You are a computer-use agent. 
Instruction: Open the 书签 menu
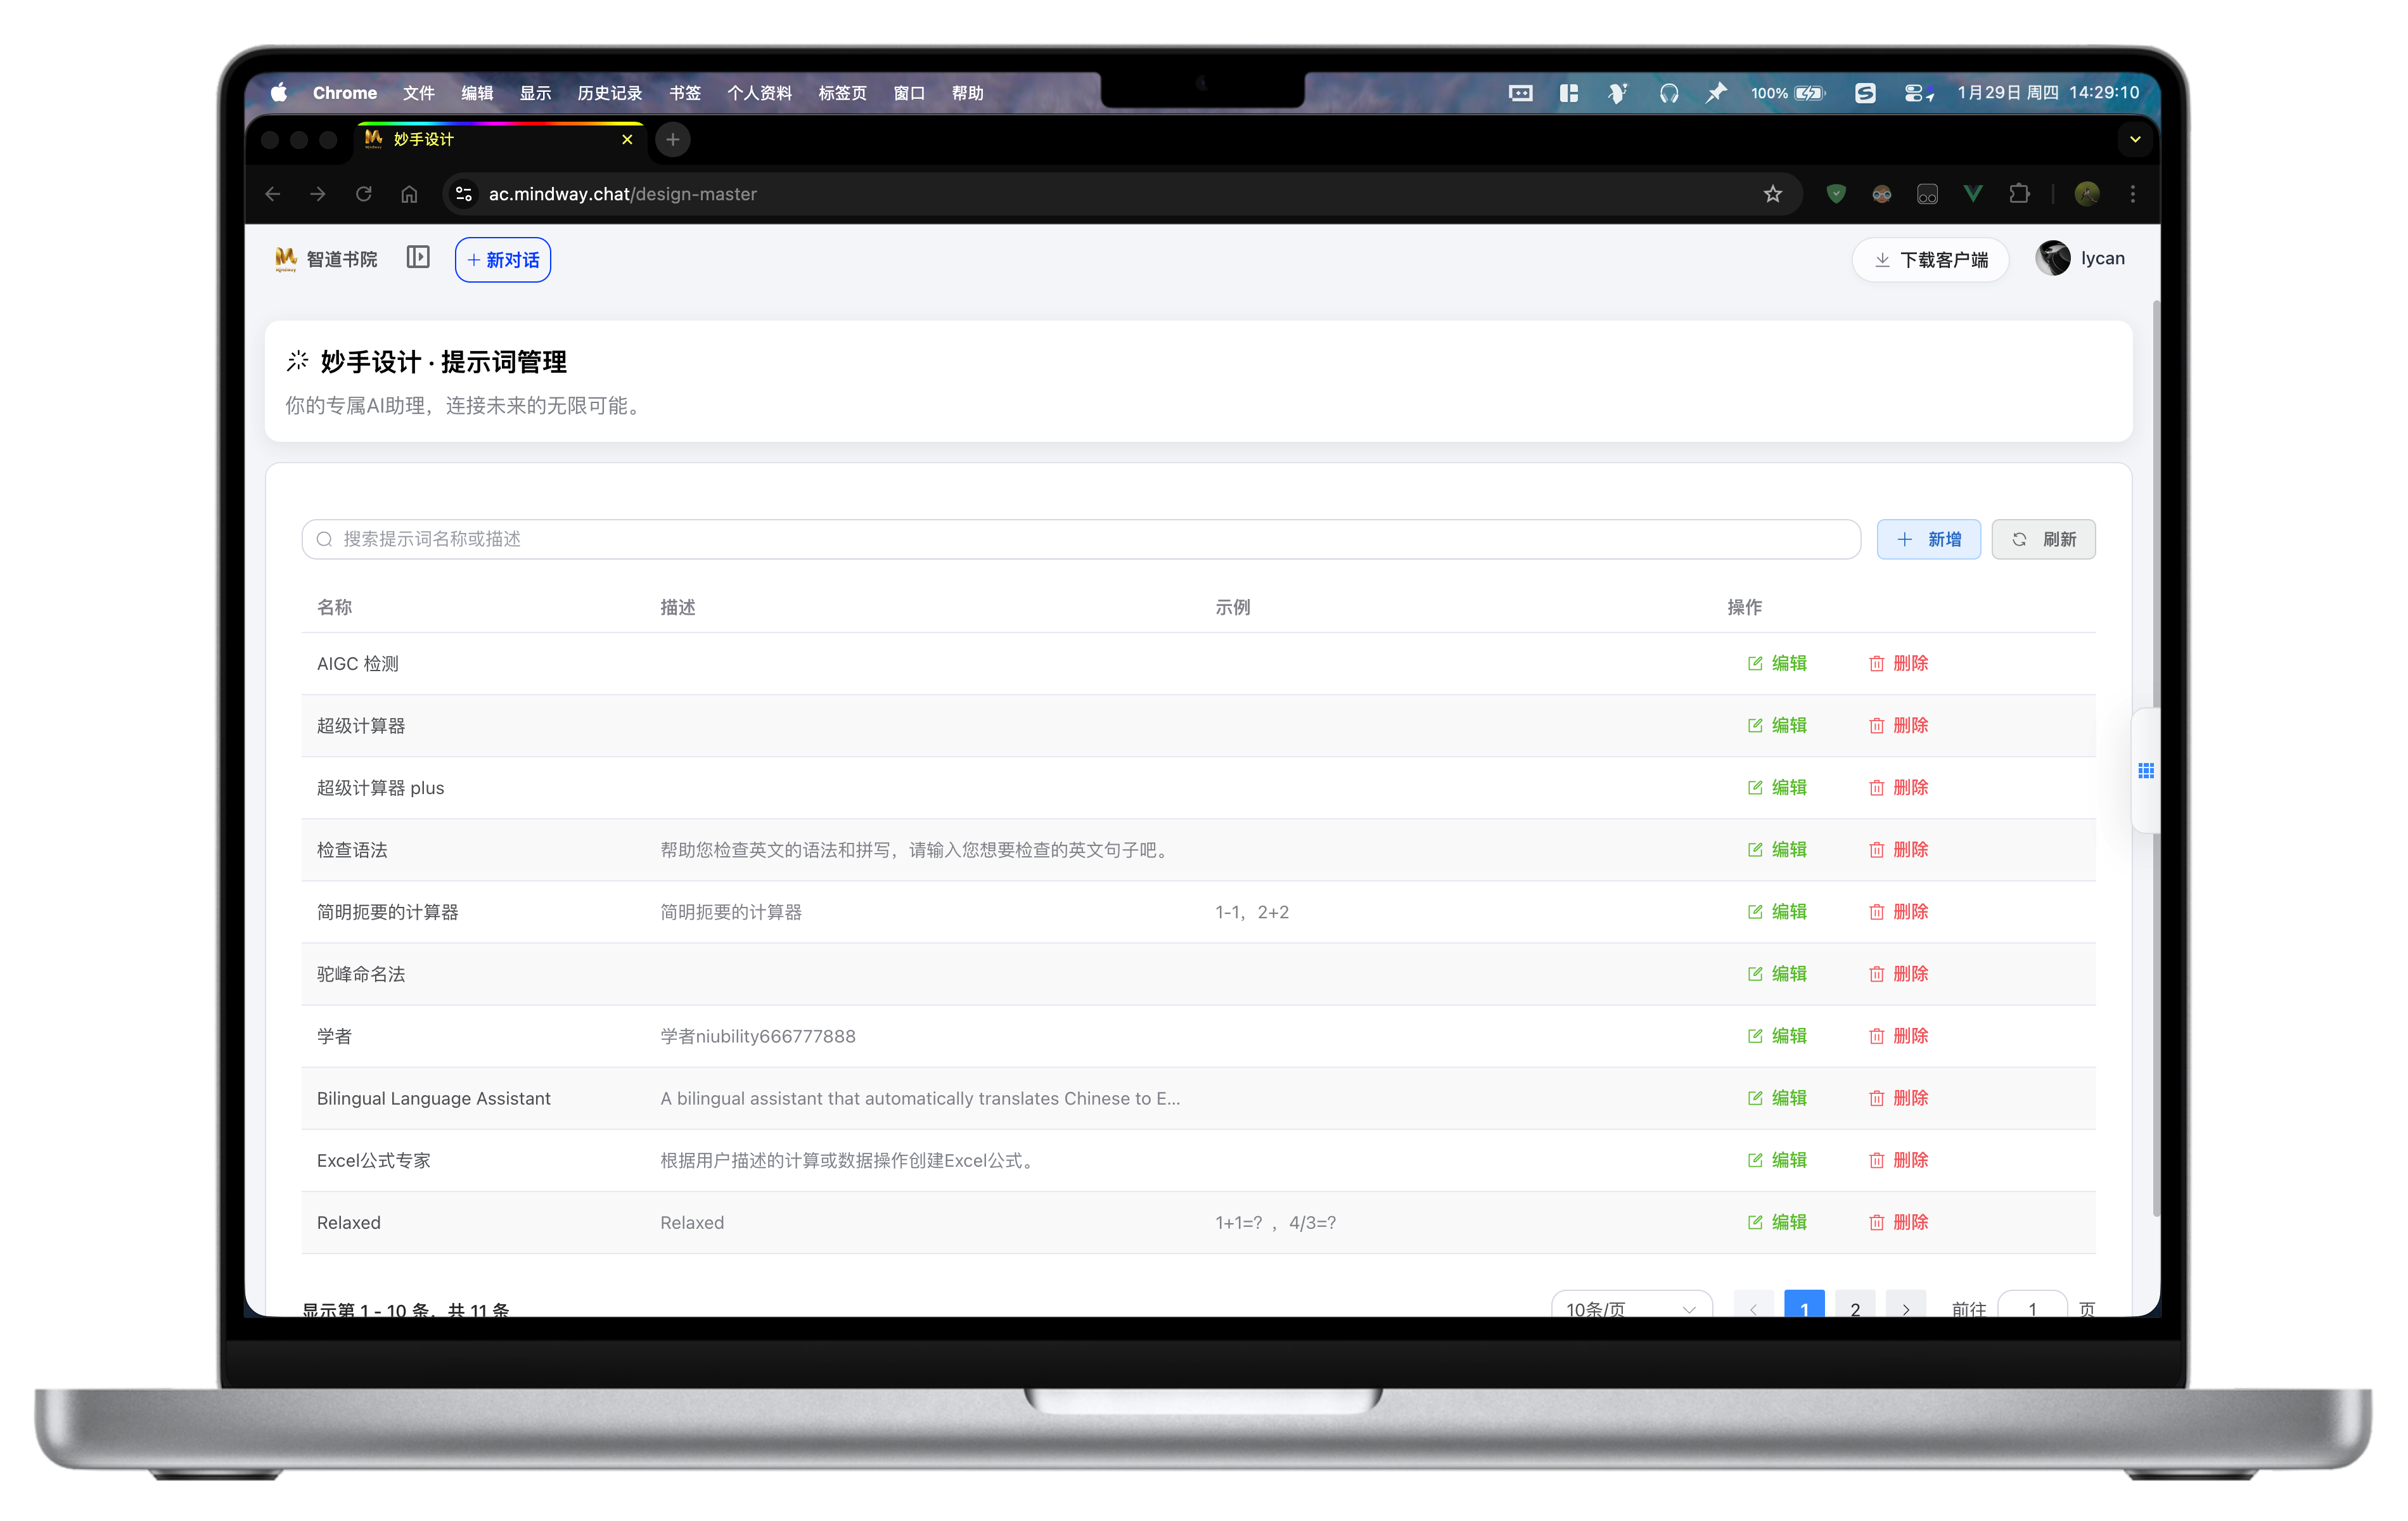point(685,93)
